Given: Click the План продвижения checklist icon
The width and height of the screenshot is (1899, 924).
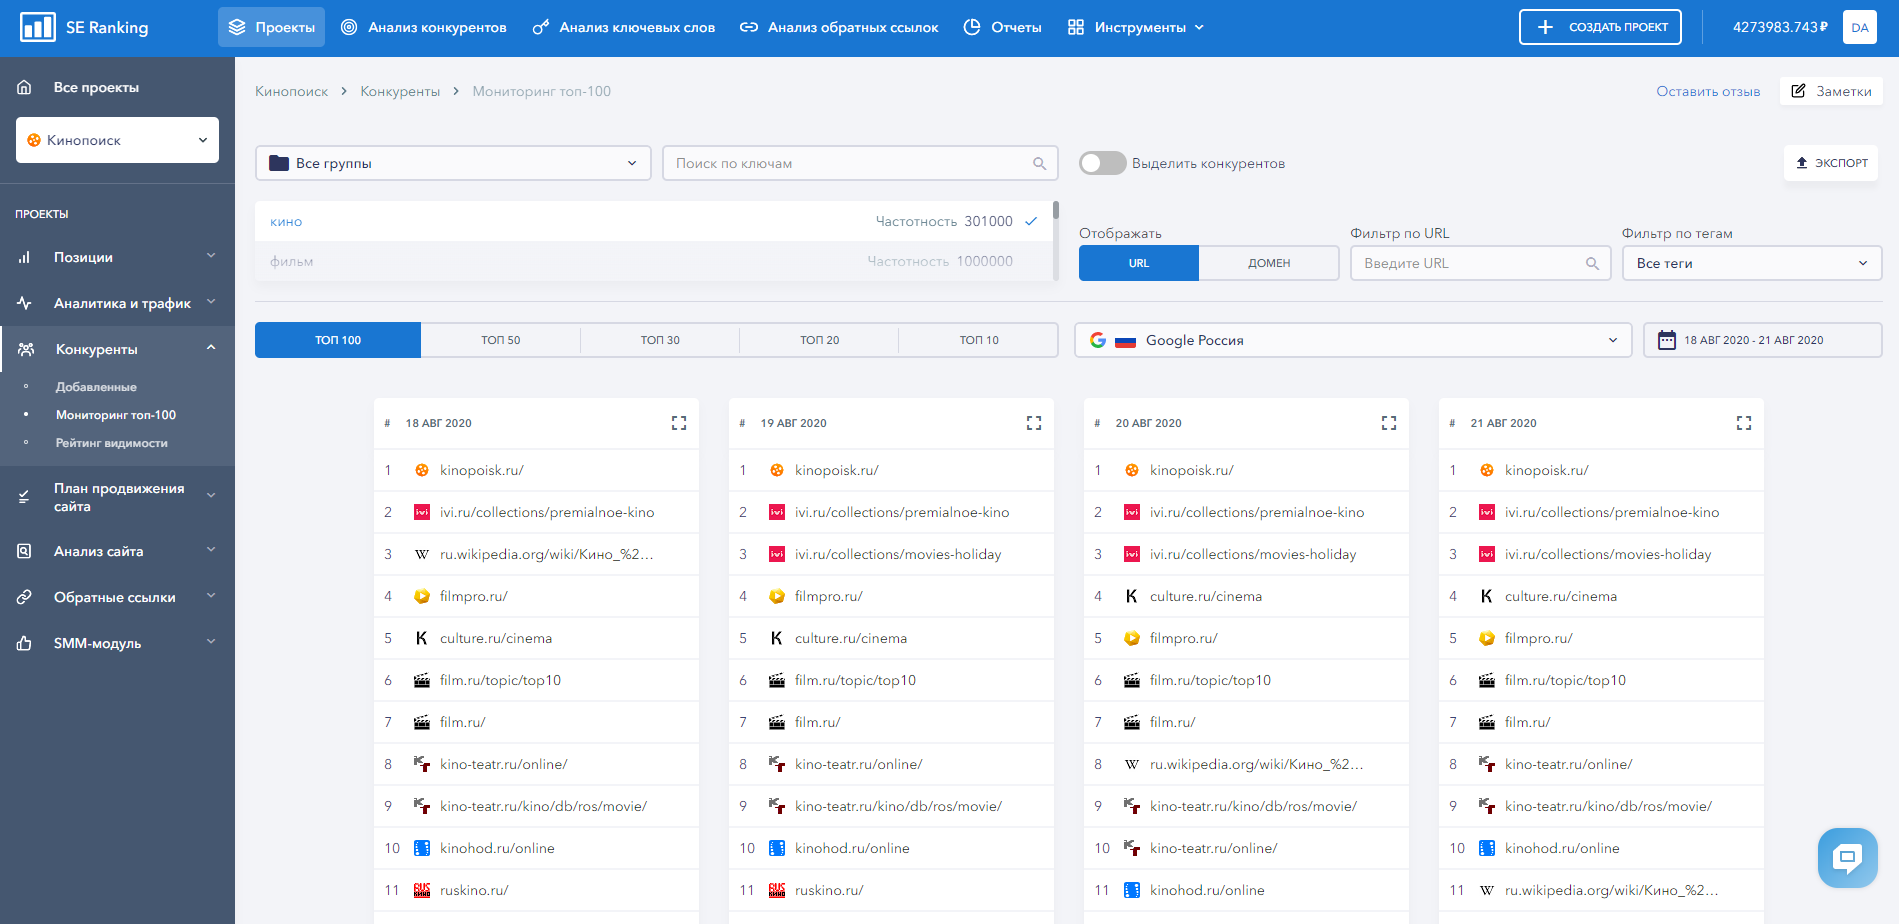Looking at the screenshot, I should pyautogui.click(x=24, y=497).
